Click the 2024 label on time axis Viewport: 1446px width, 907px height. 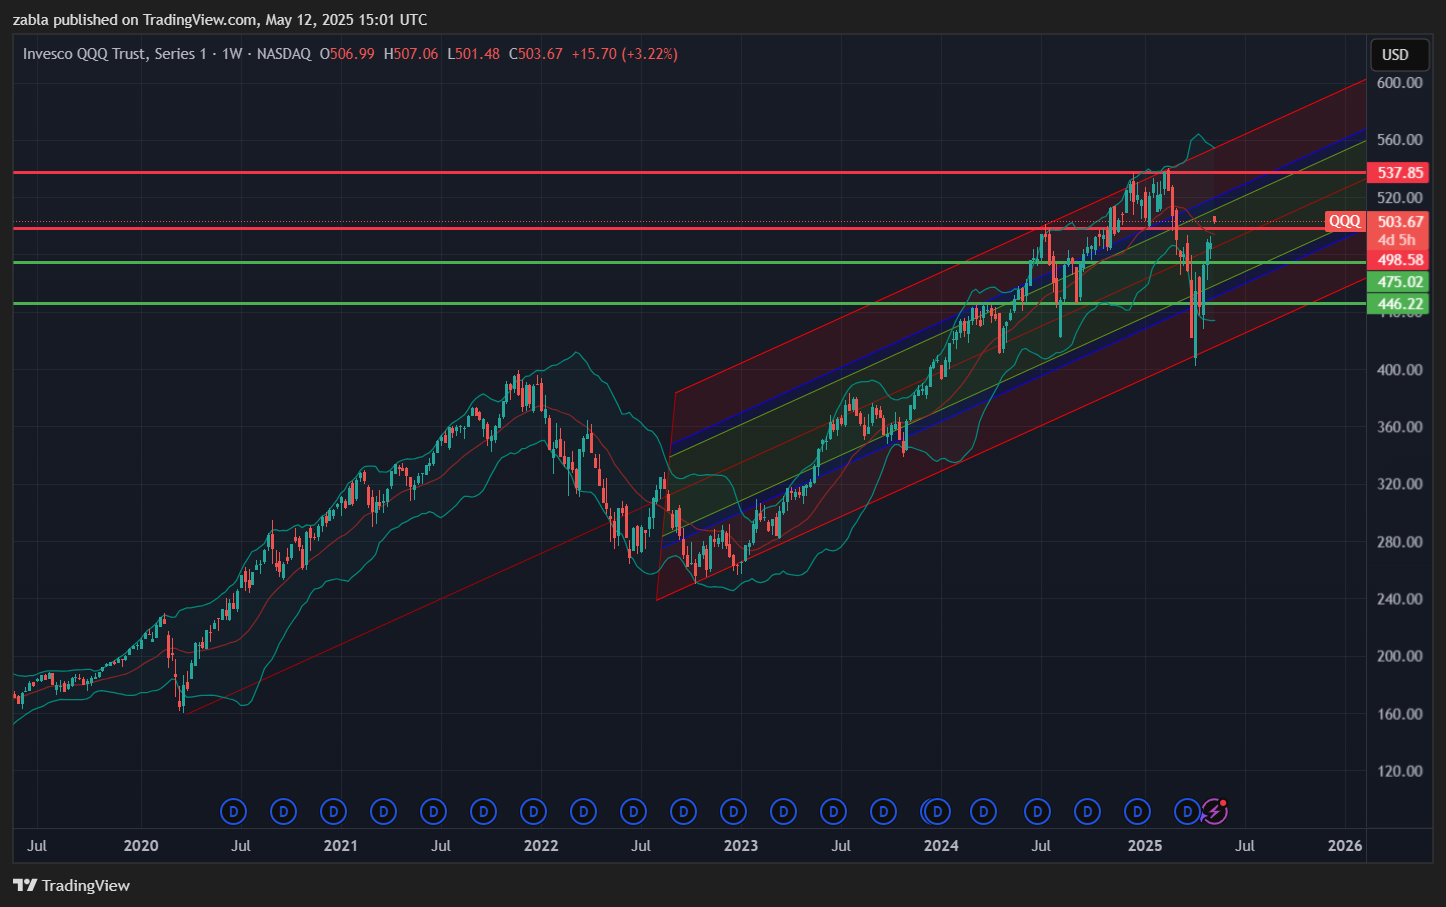click(941, 846)
